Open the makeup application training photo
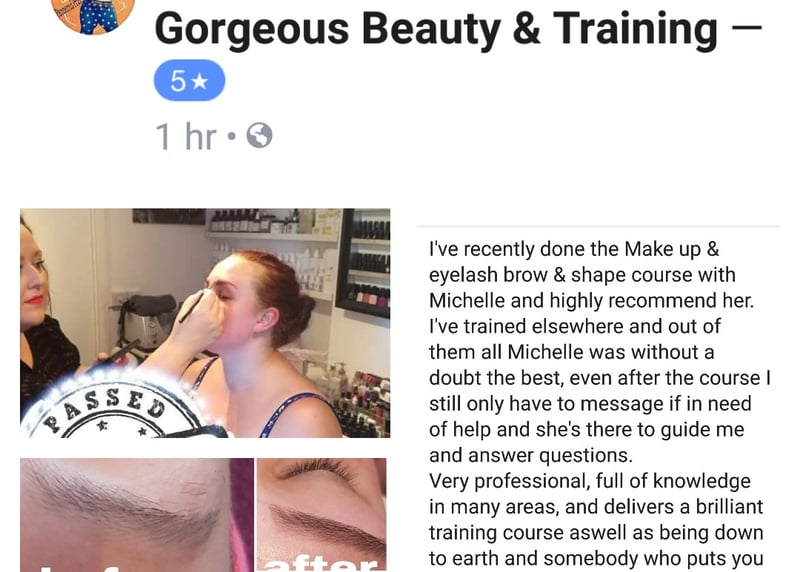This screenshot has height=572, width=800. coord(205,323)
